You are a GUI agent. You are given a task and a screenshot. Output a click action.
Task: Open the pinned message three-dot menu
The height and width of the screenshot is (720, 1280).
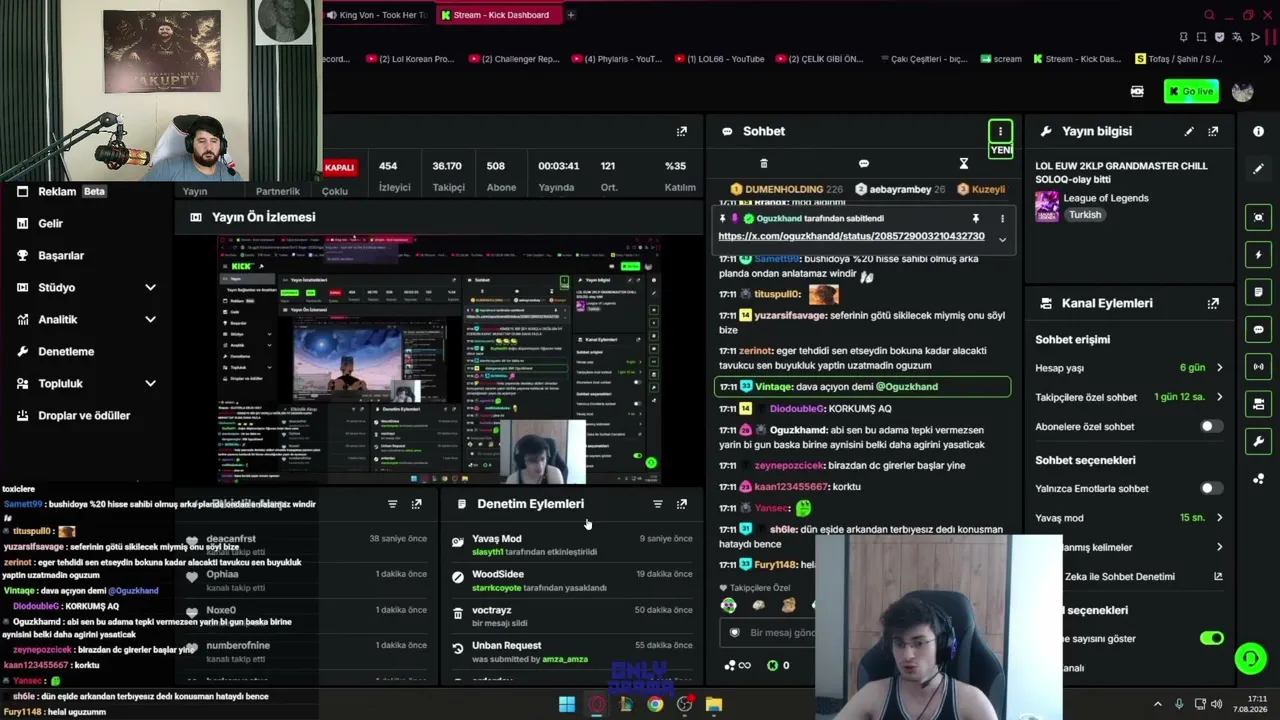(1002, 218)
